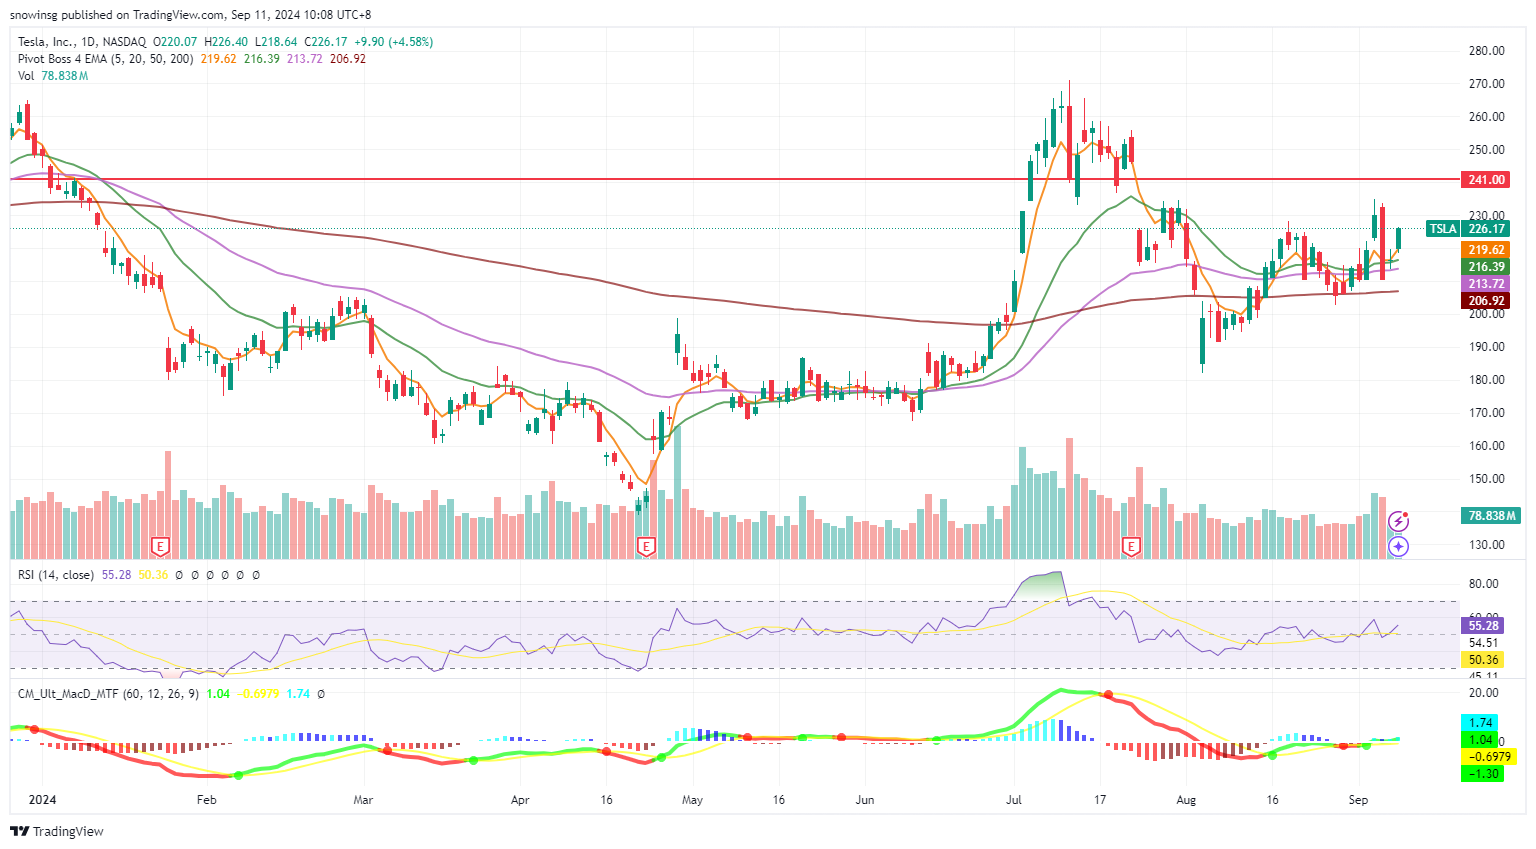The height and width of the screenshot is (849, 1536).
Task: Click the Mar label on the time axis
Action: click(363, 800)
